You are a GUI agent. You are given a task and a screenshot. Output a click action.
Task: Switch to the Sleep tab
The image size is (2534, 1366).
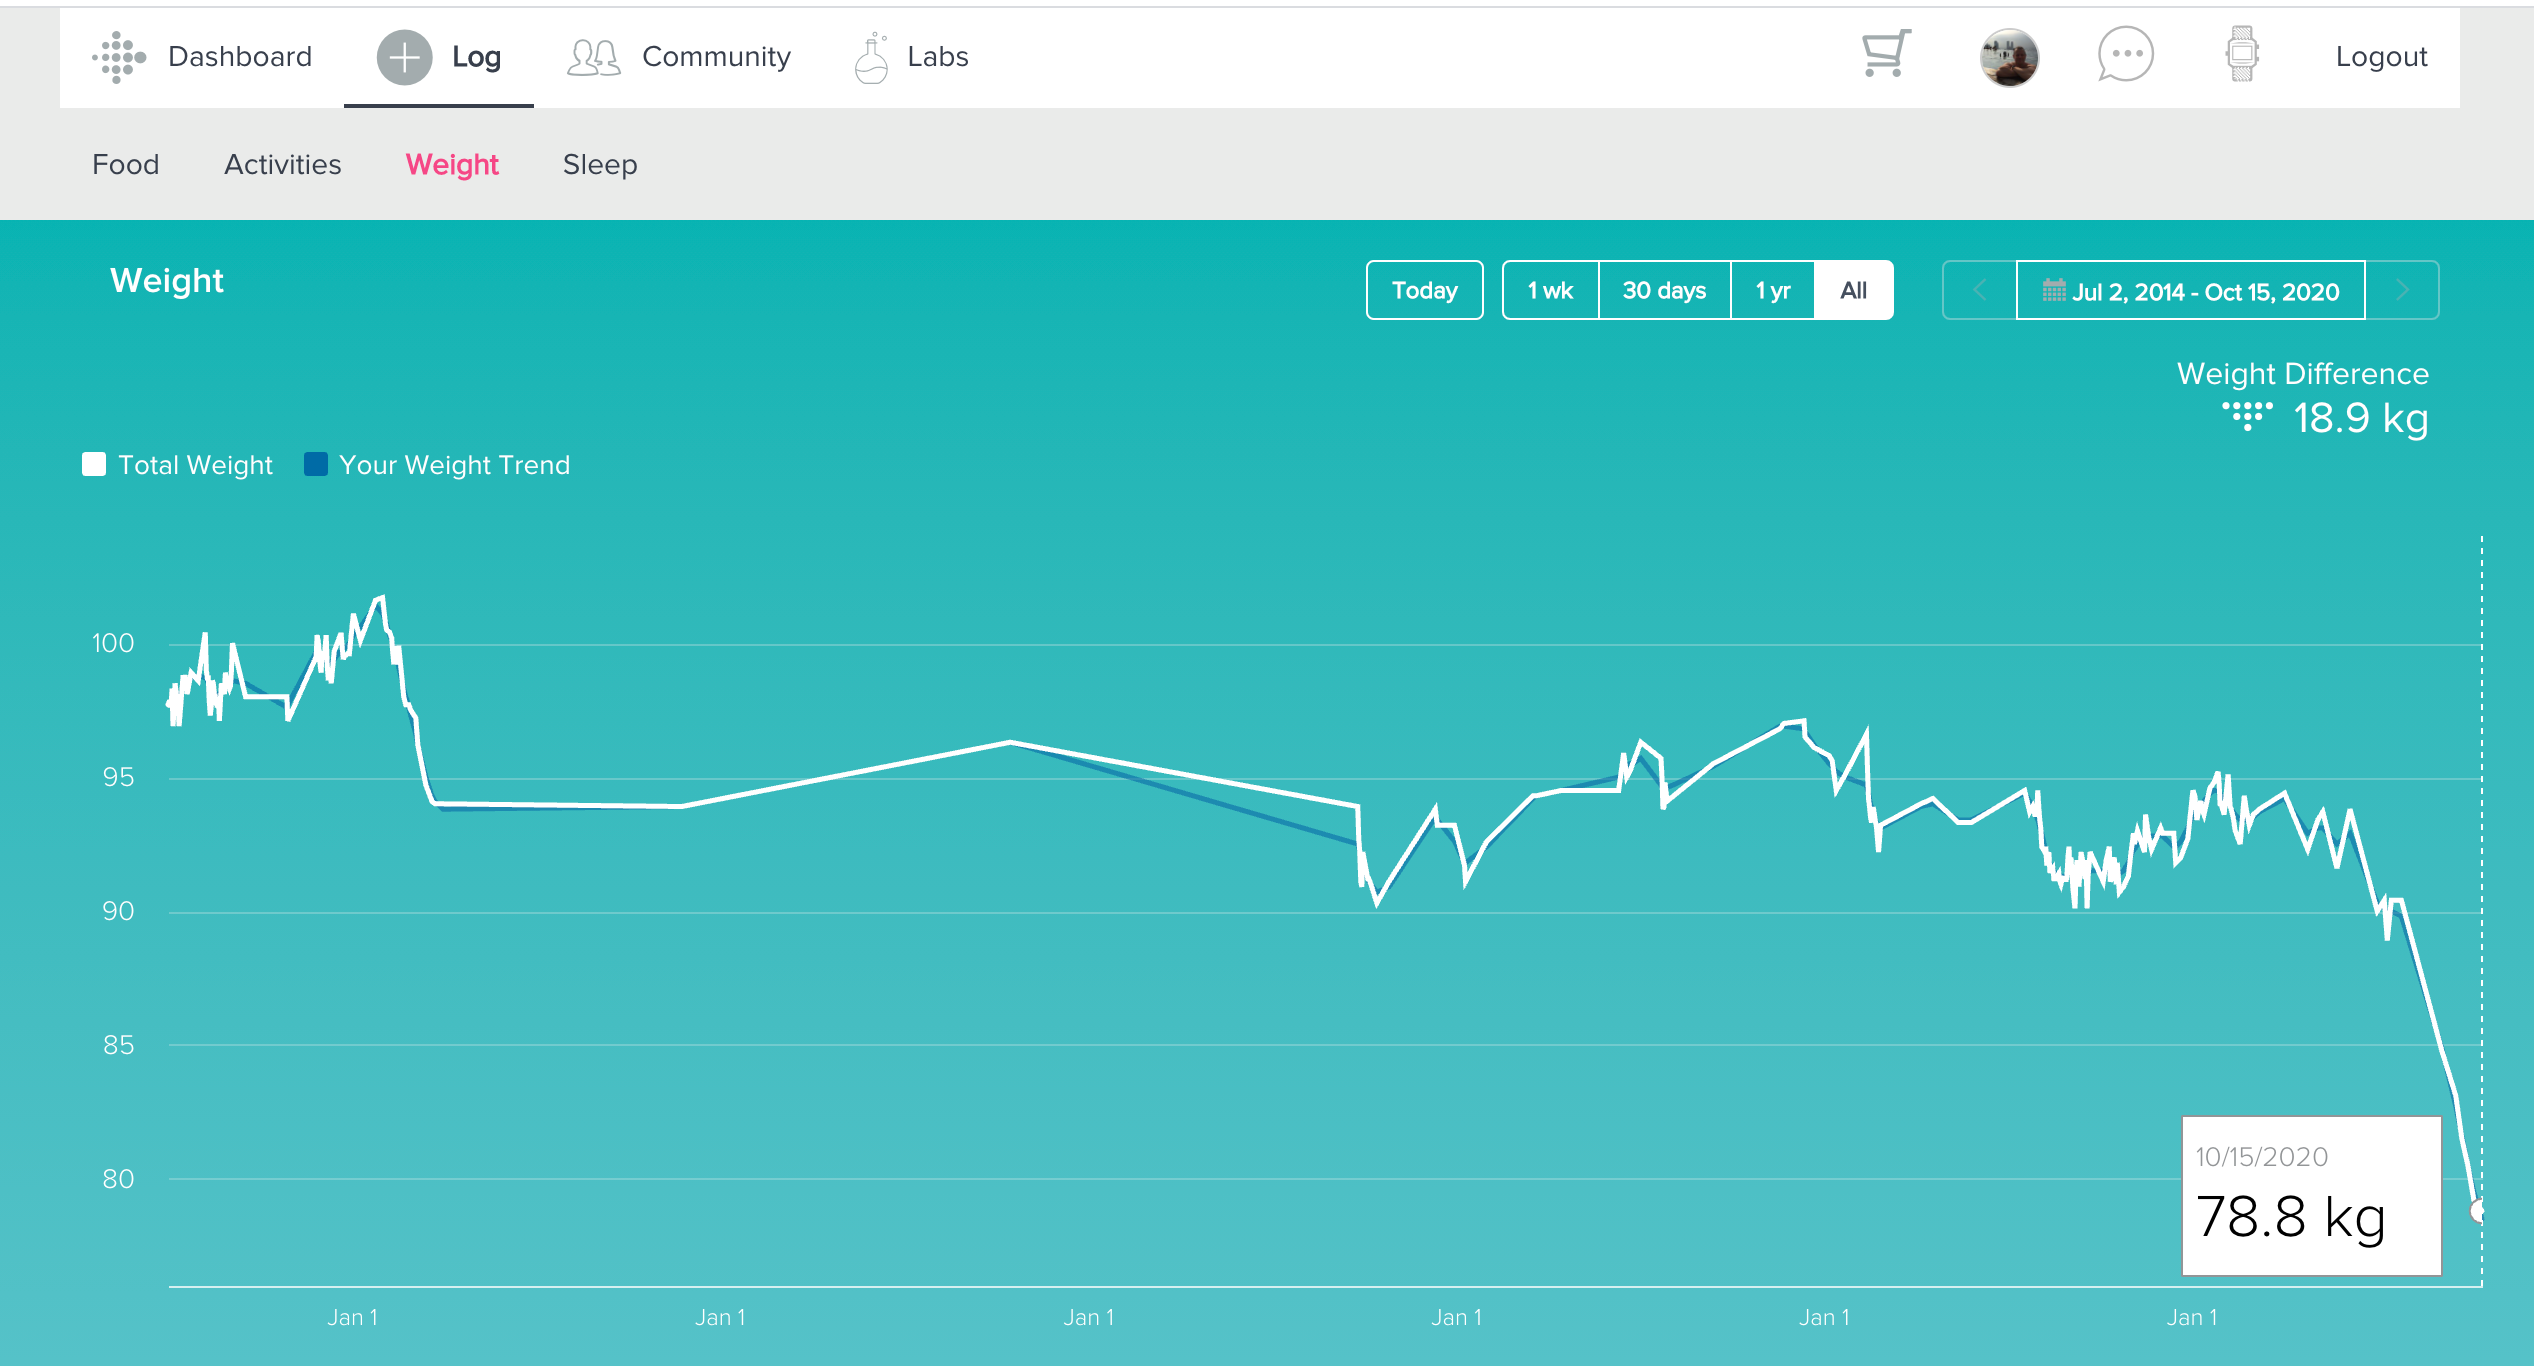coord(599,165)
